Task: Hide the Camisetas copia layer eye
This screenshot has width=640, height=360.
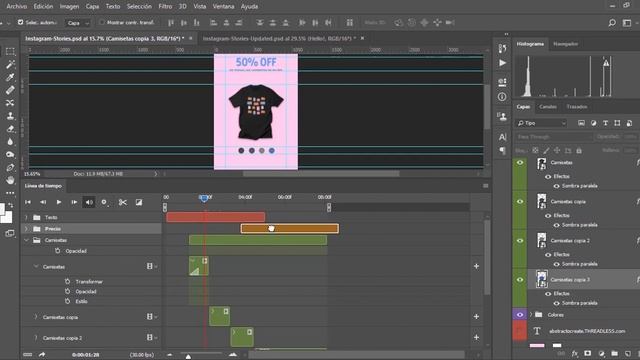Action: click(x=520, y=201)
